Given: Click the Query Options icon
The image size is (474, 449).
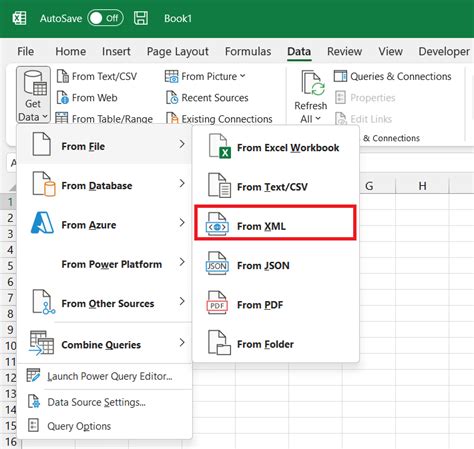Looking at the screenshot, I should pyautogui.click(x=33, y=425).
